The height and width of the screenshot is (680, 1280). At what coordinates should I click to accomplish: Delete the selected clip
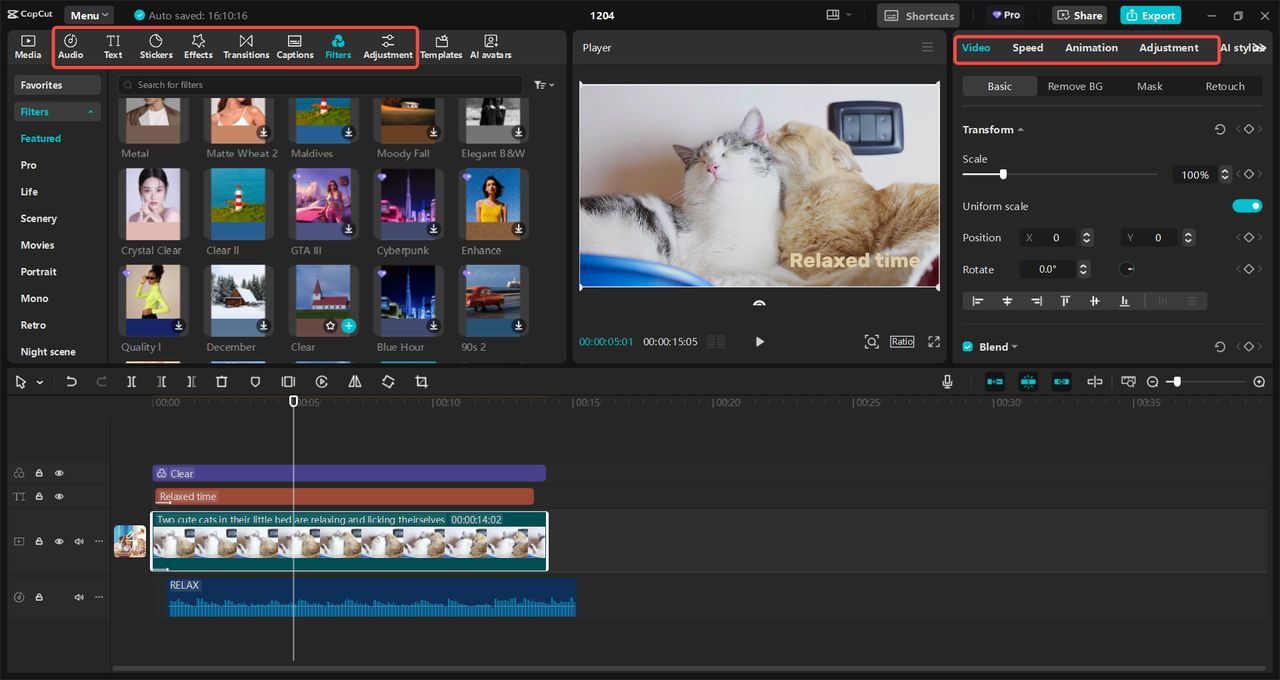(222, 382)
